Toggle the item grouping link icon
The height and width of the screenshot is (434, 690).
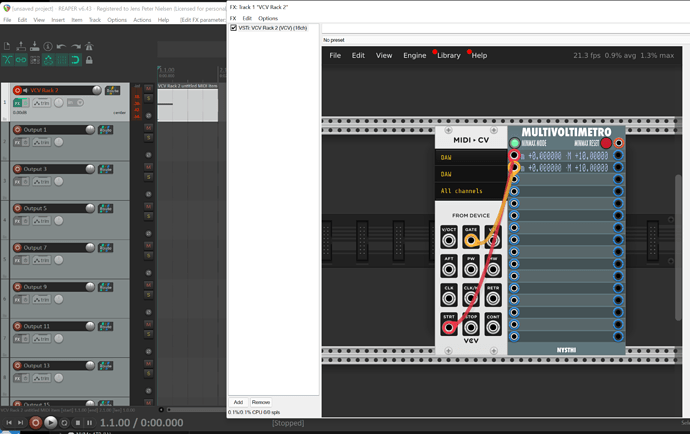coord(21,60)
